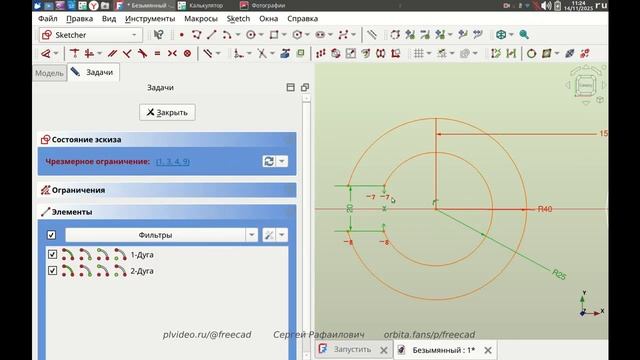The image size is (640, 360).
Task: Toggle construction geometry mode
Action: point(371,35)
